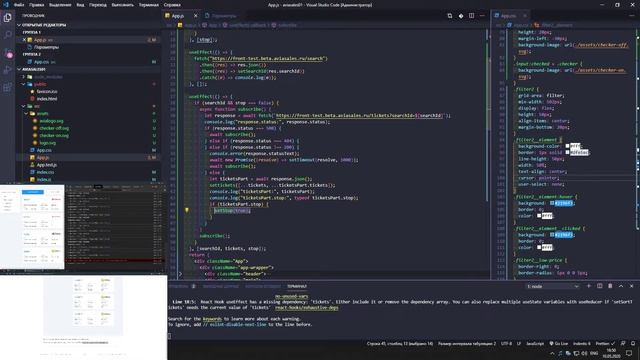Open notifications bell in status bar
Image resolution: width=640 pixels, height=360 pixels.
[x=633, y=344]
